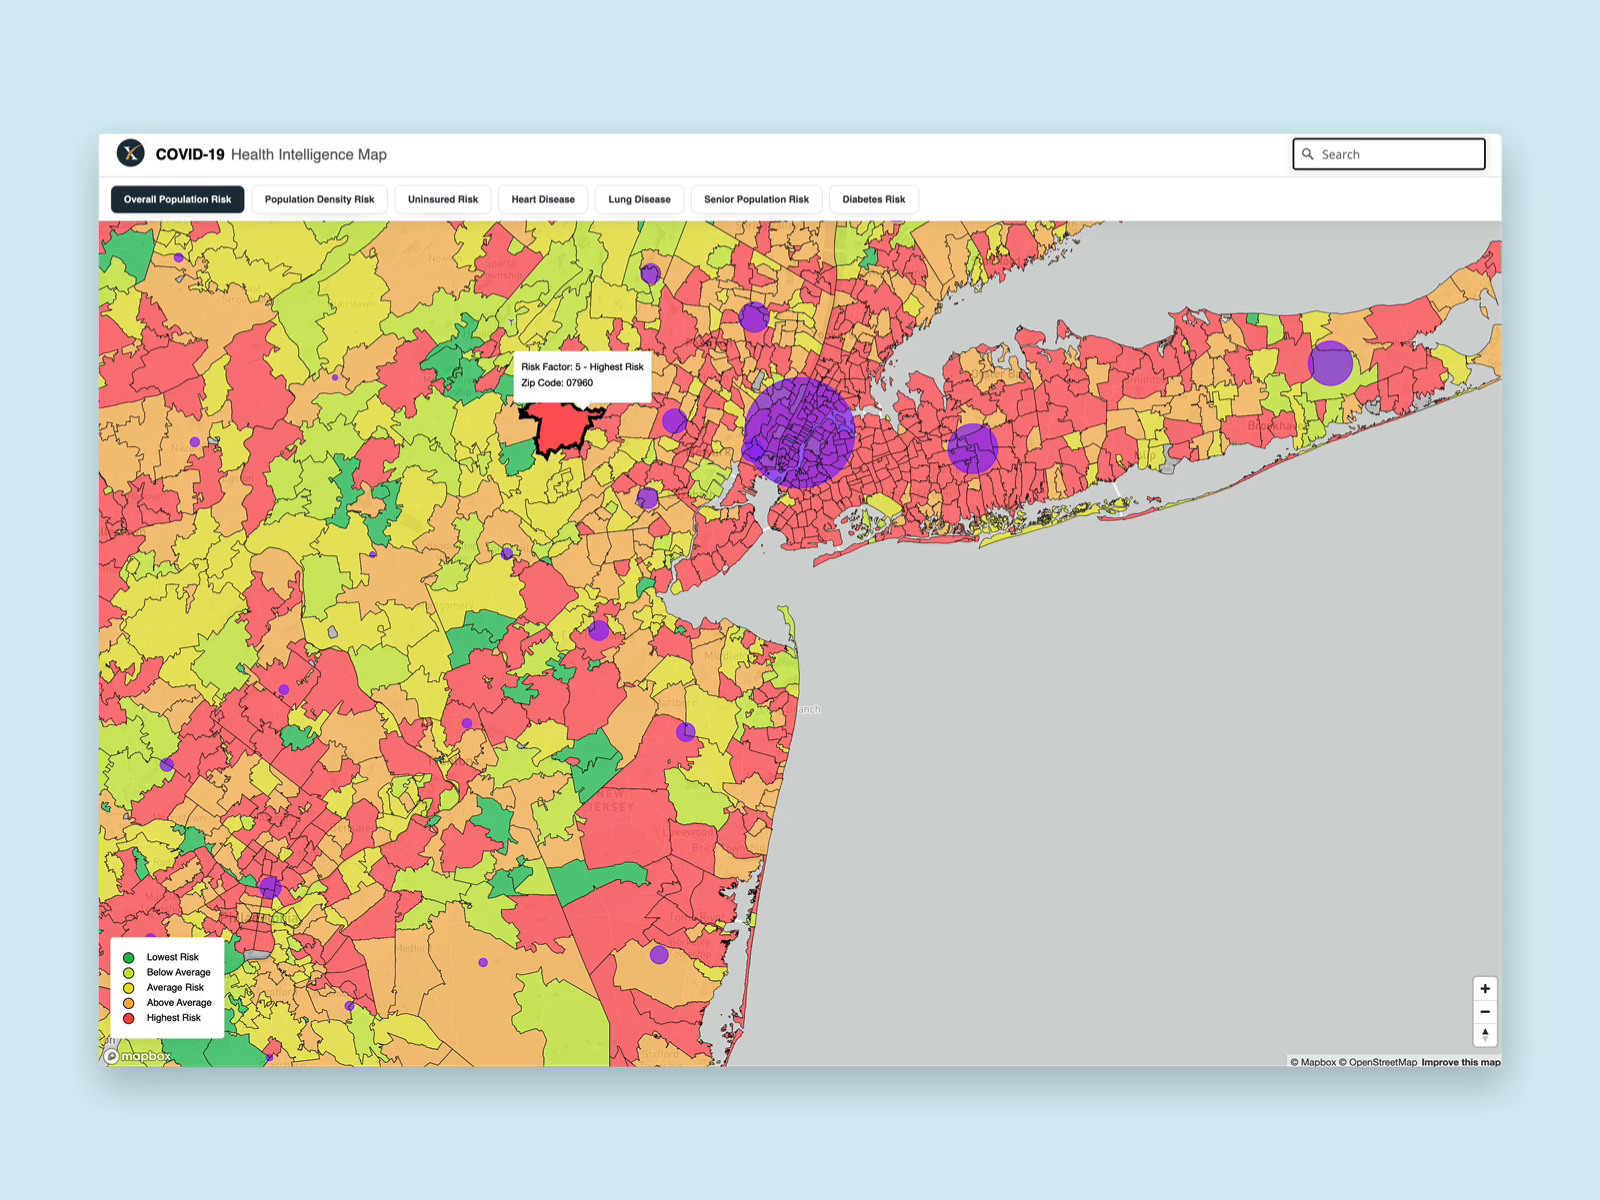This screenshot has height=1200, width=1600.
Task: Open the OpenStreetMap attribution link
Action: click(1381, 1063)
